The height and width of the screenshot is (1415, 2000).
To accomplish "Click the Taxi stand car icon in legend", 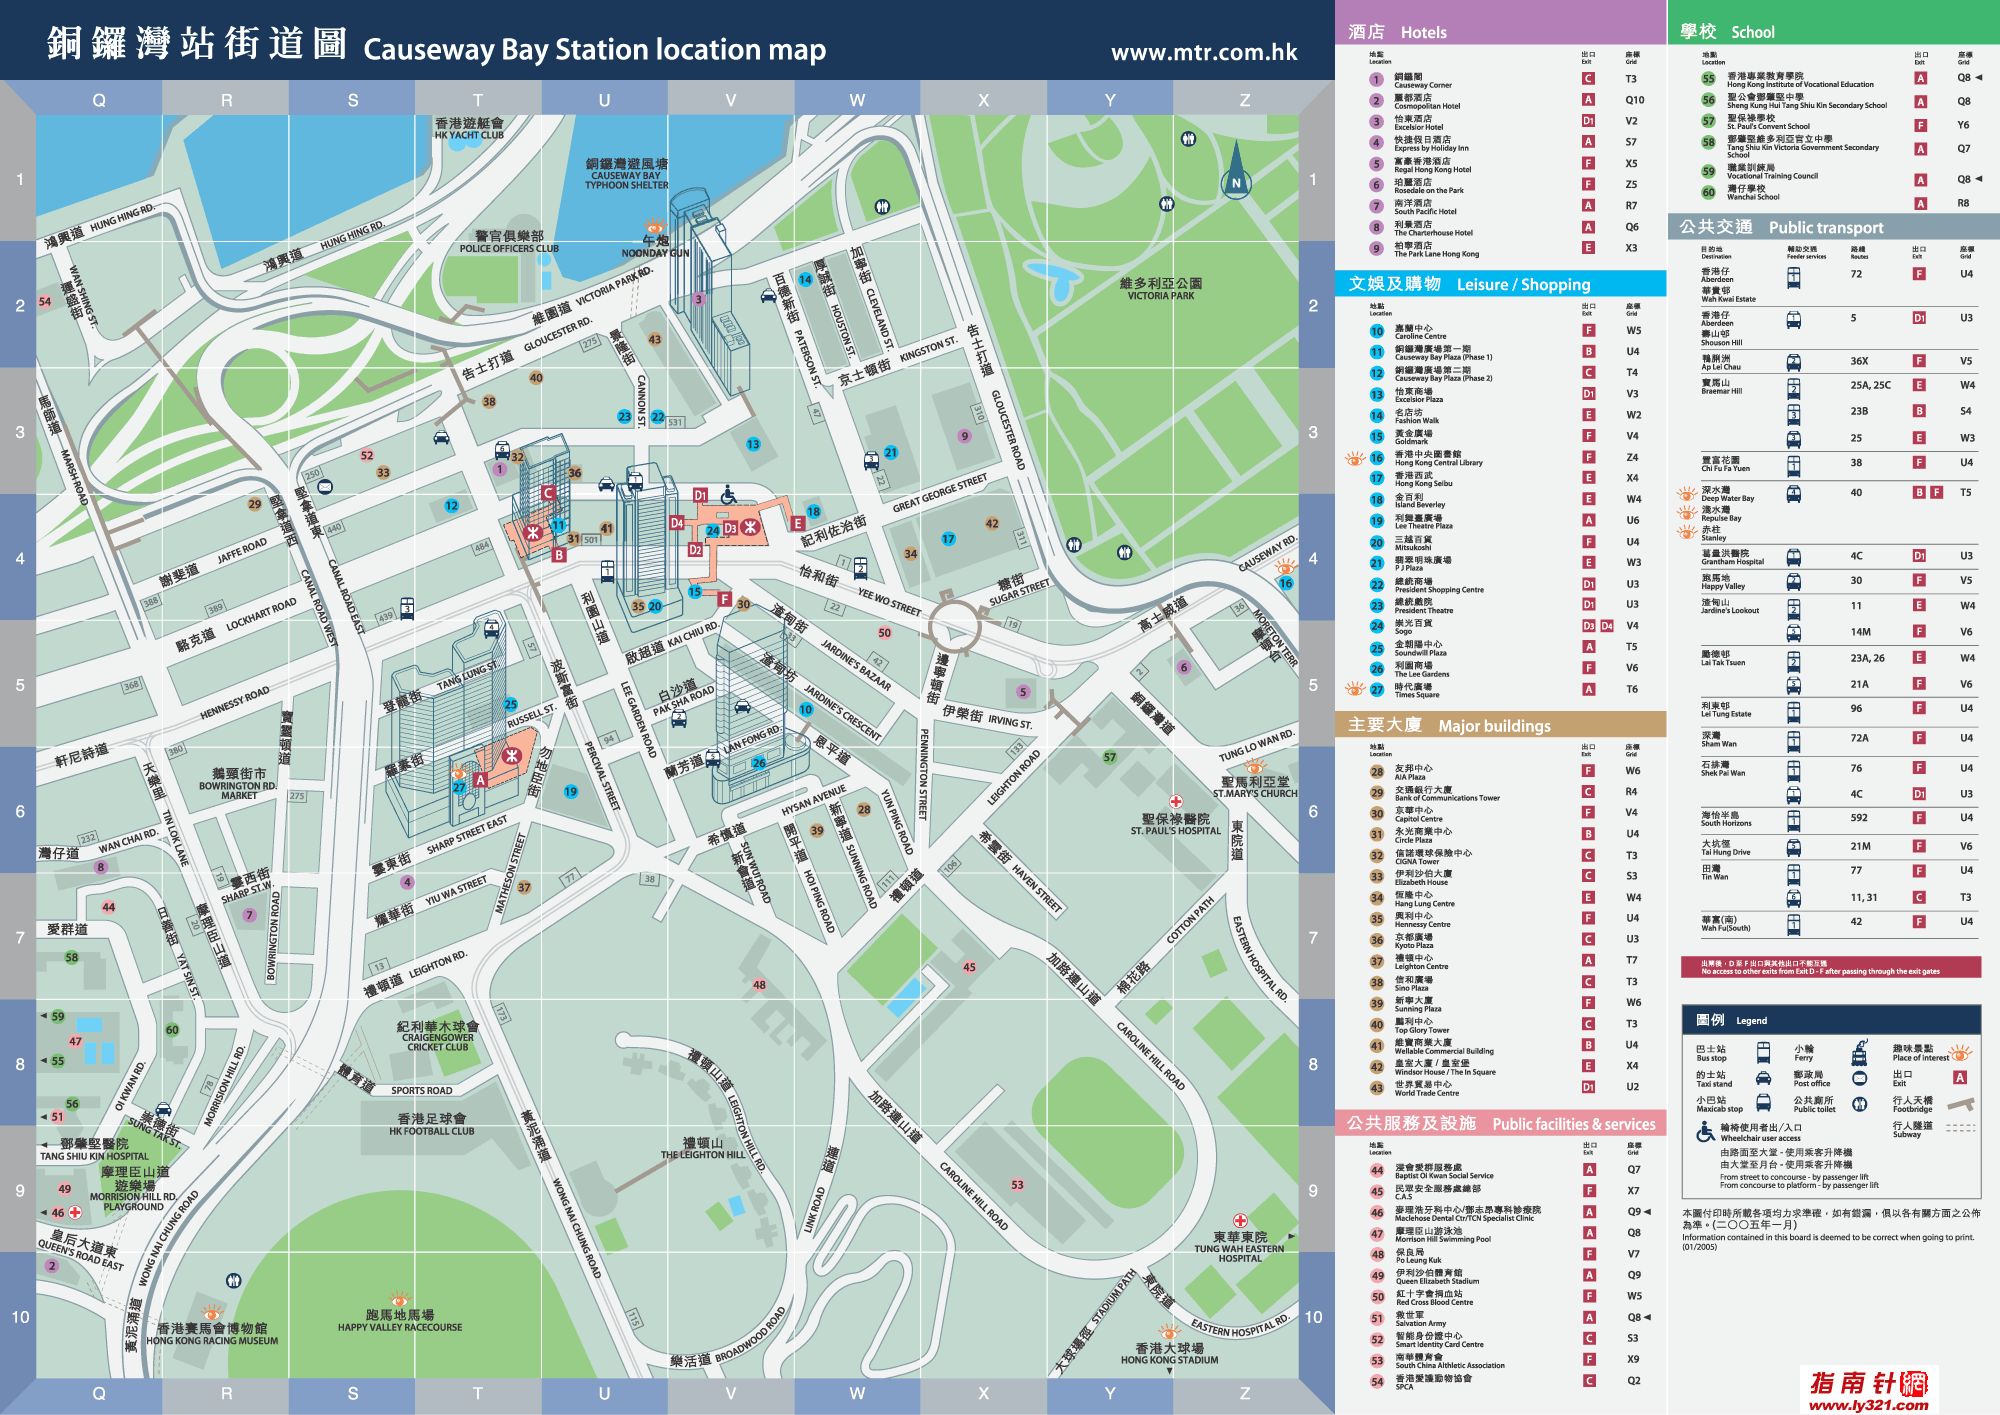I will tap(1763, 1079).
